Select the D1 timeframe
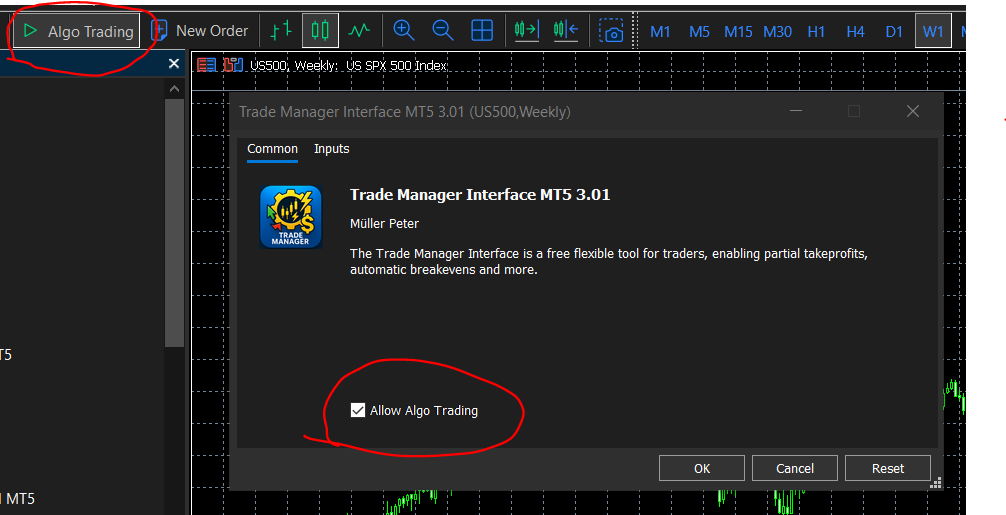Screen dimensions: 1006x515 click(x=894, y=31)
